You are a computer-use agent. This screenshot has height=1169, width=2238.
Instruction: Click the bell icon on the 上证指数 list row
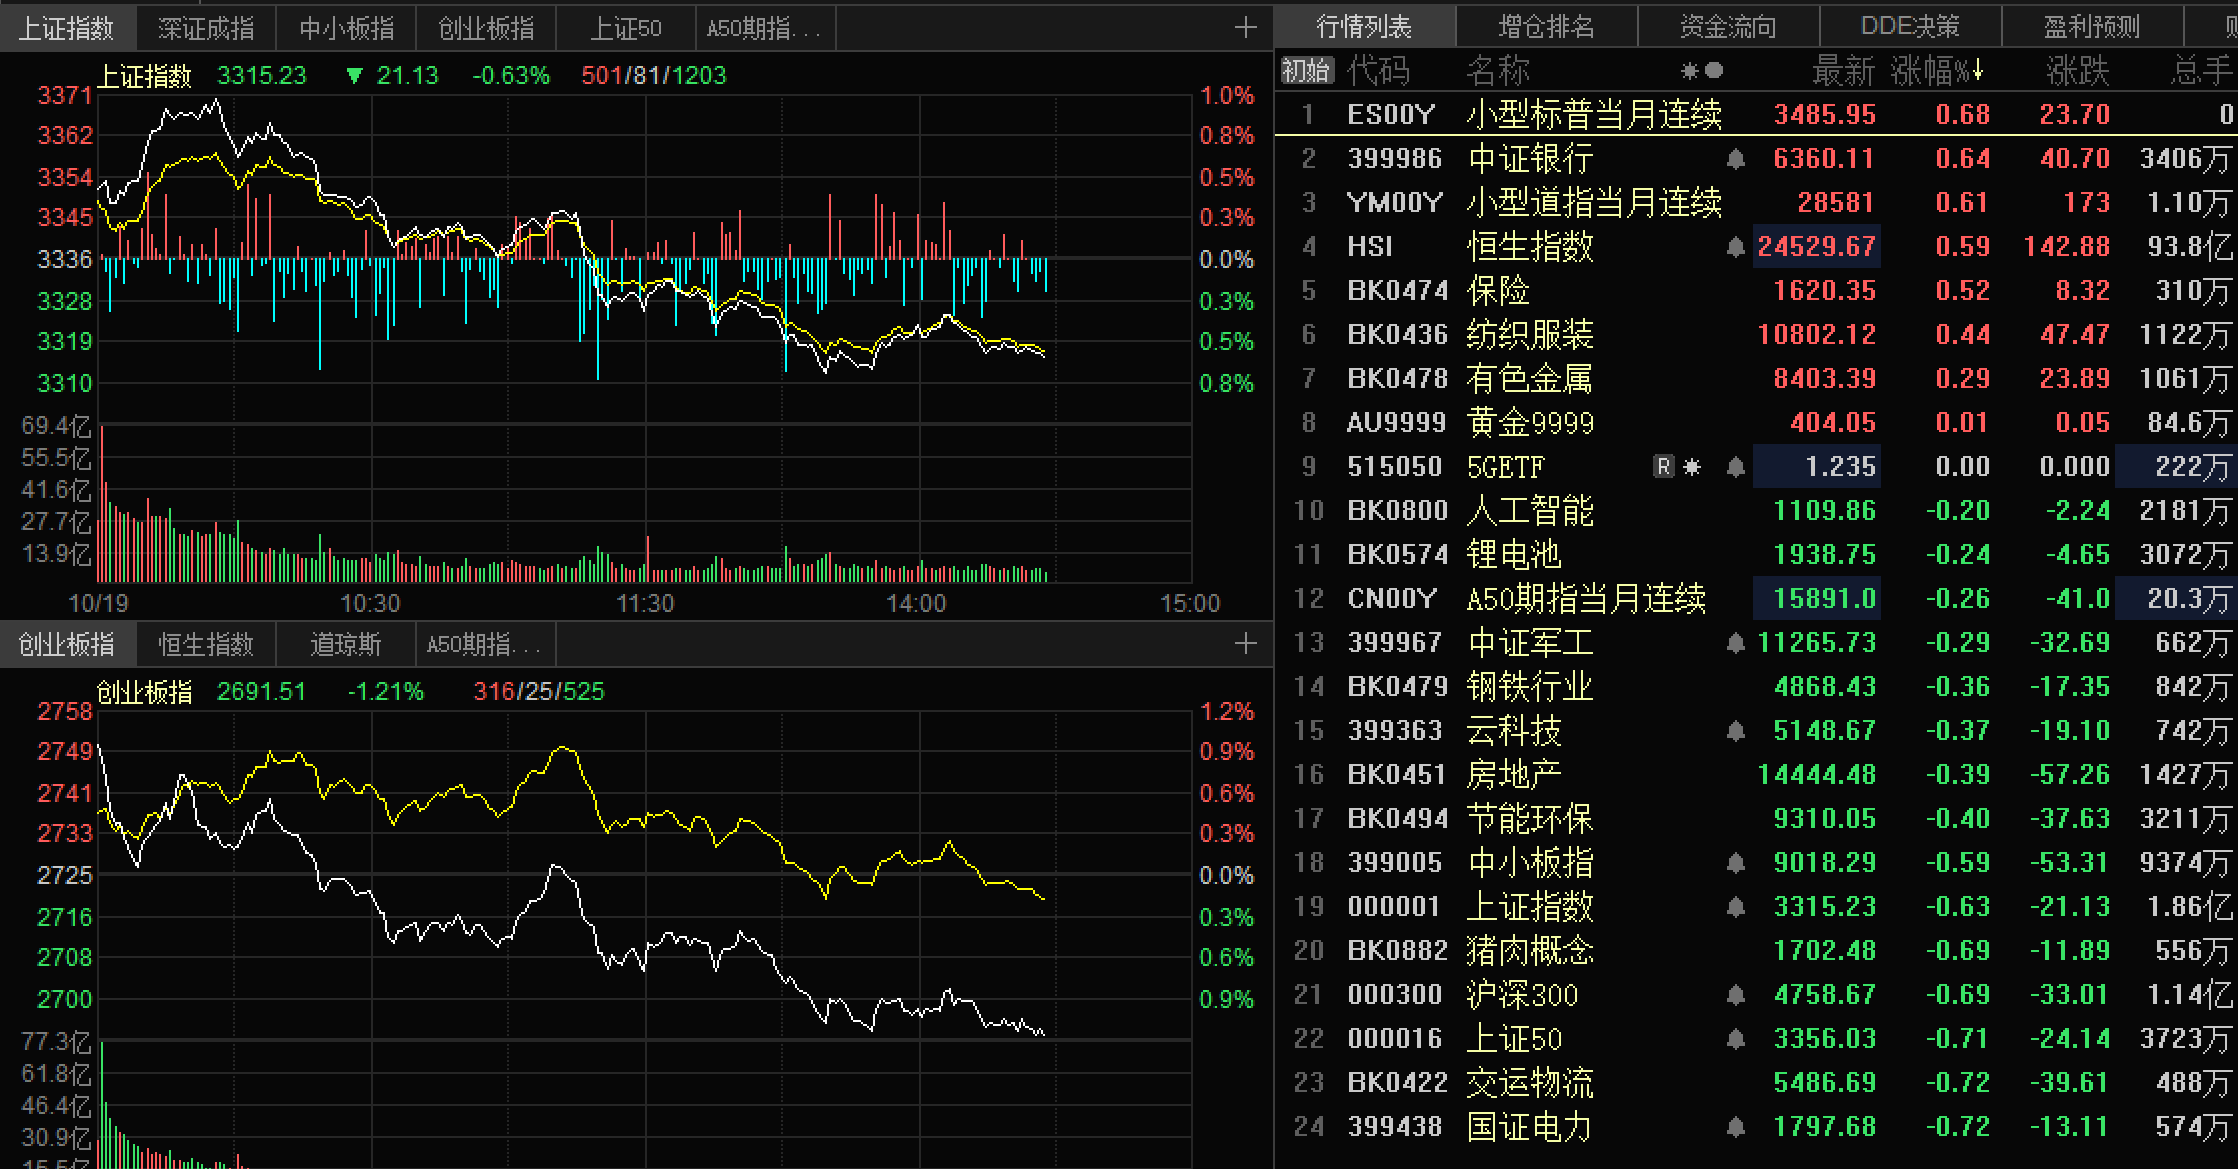(1736, 907)
